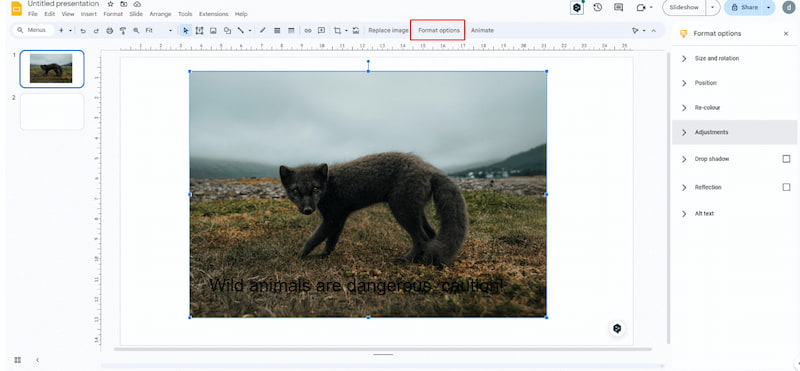Add a new slide with plus button

[x=61, y=31]
